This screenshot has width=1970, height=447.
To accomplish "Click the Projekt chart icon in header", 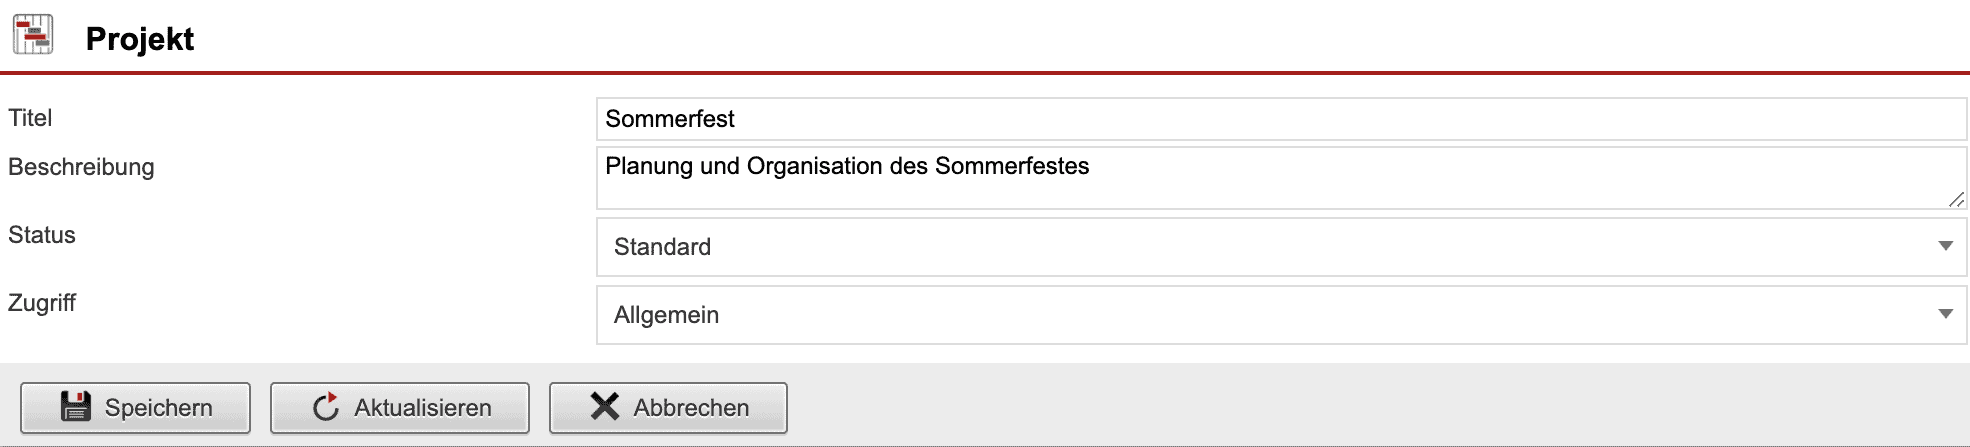I will [33, 36].
